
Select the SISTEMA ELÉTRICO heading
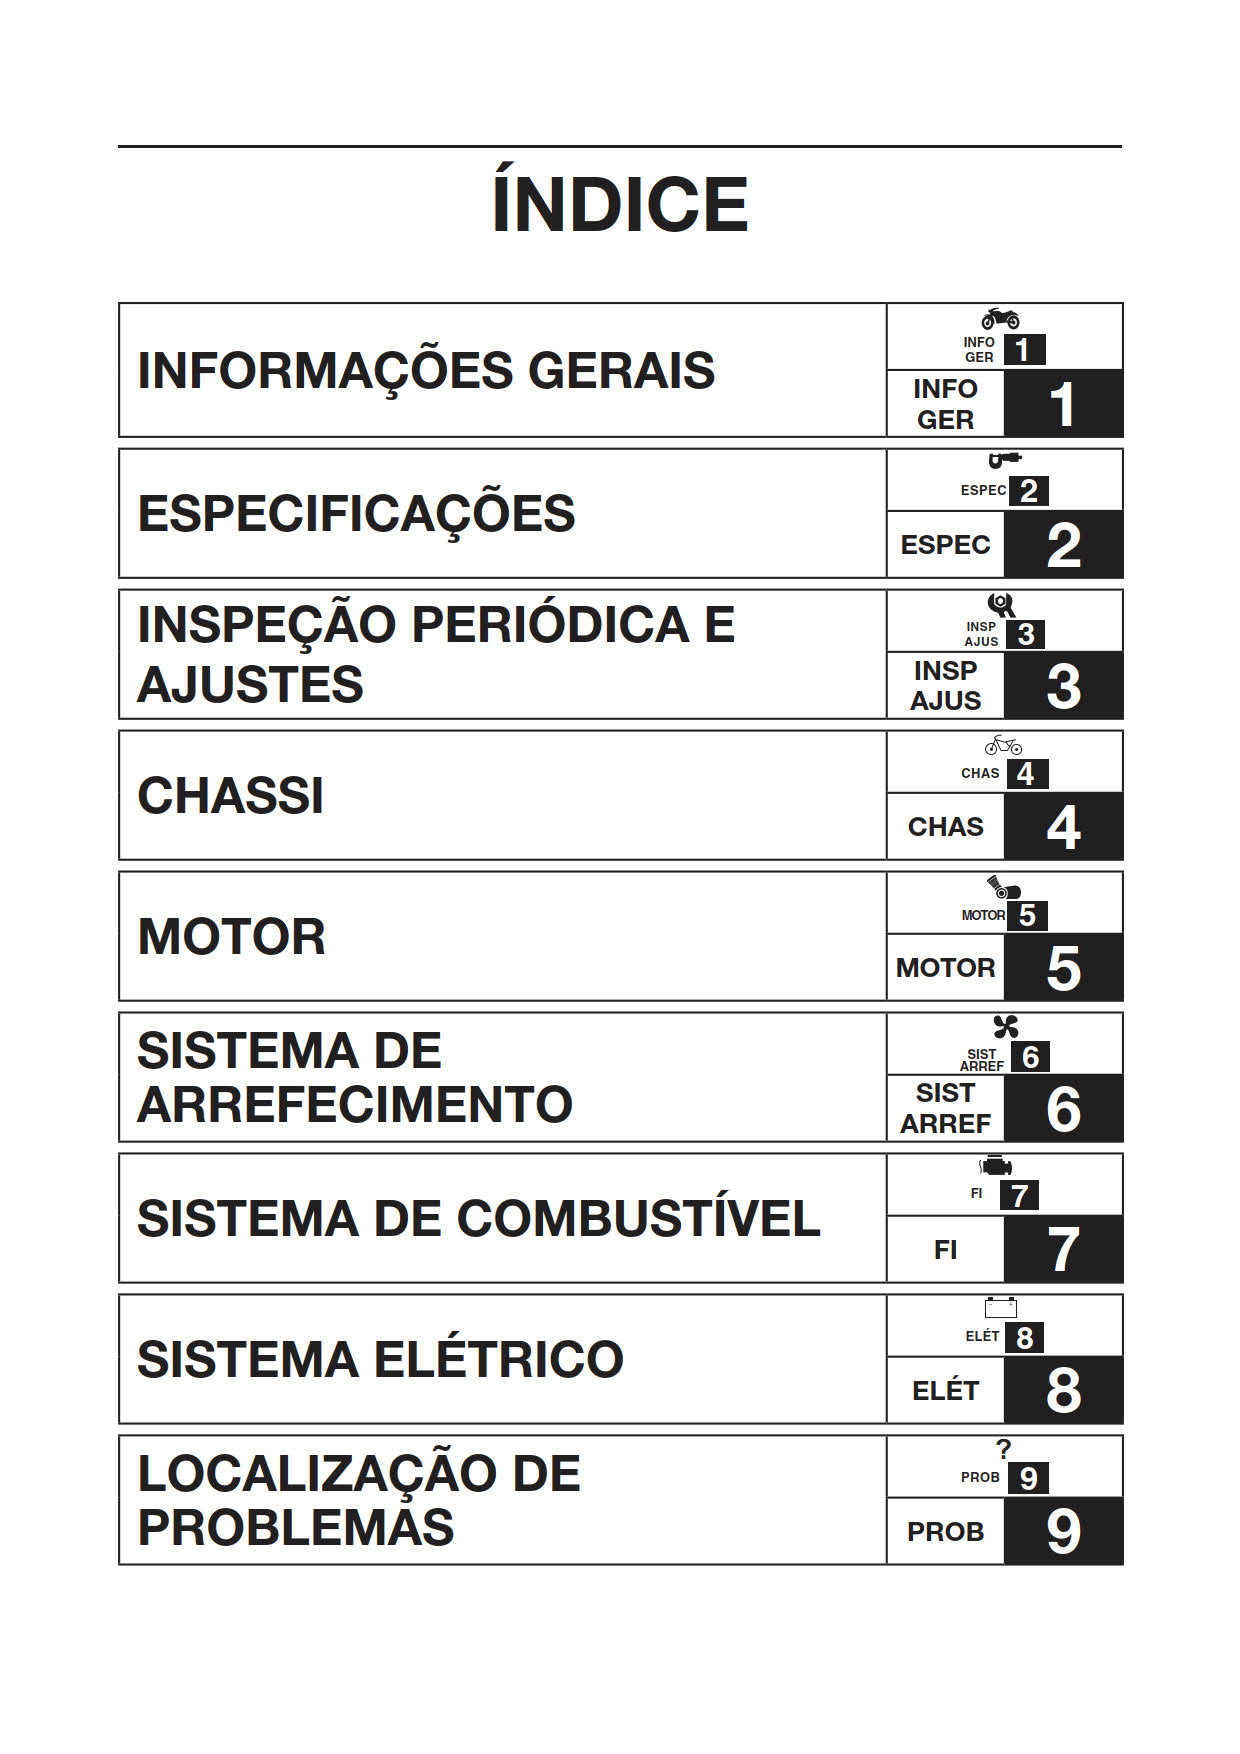[x=380, y=1360]
